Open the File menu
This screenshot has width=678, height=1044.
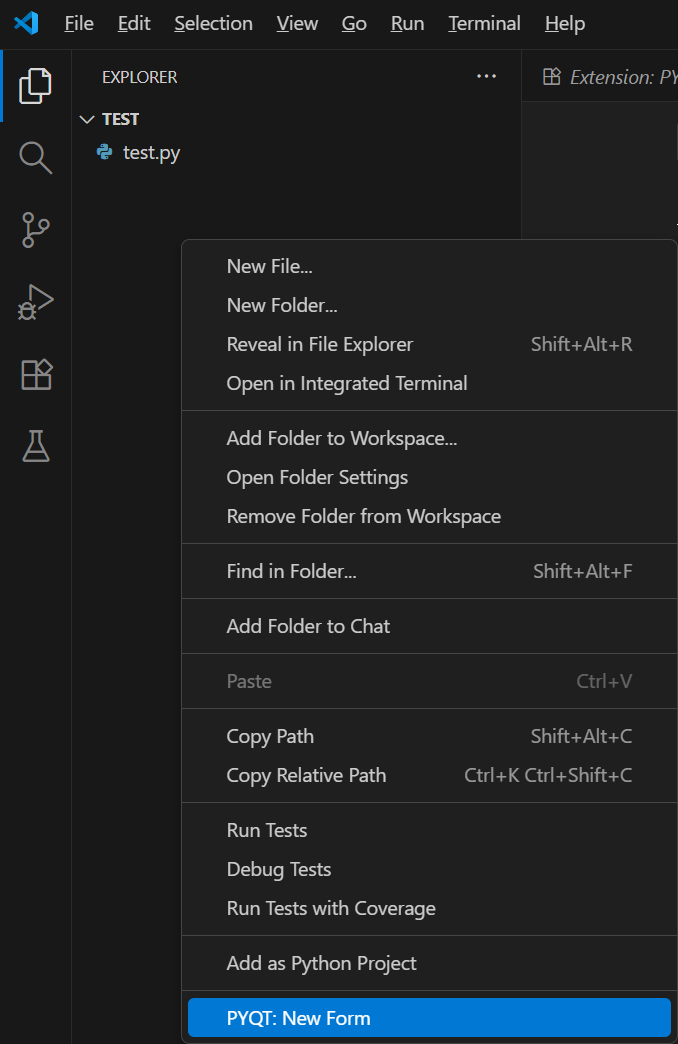click(79, 23)
